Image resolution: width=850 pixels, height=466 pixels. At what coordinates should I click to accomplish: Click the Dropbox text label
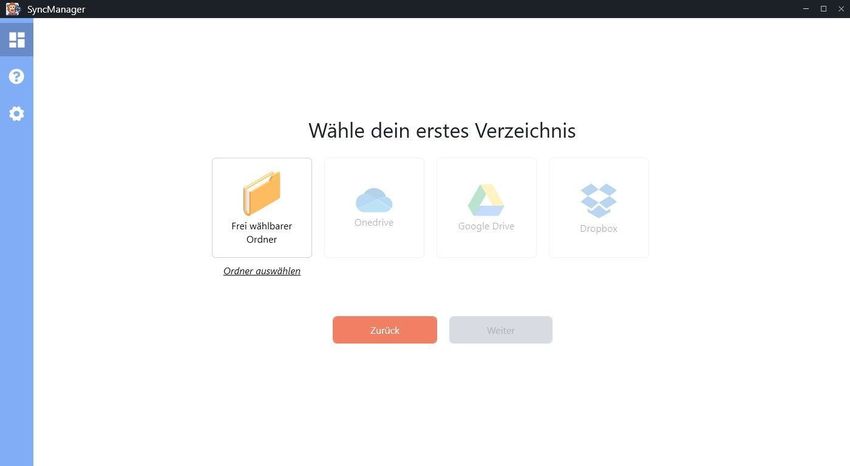[598, 229]
